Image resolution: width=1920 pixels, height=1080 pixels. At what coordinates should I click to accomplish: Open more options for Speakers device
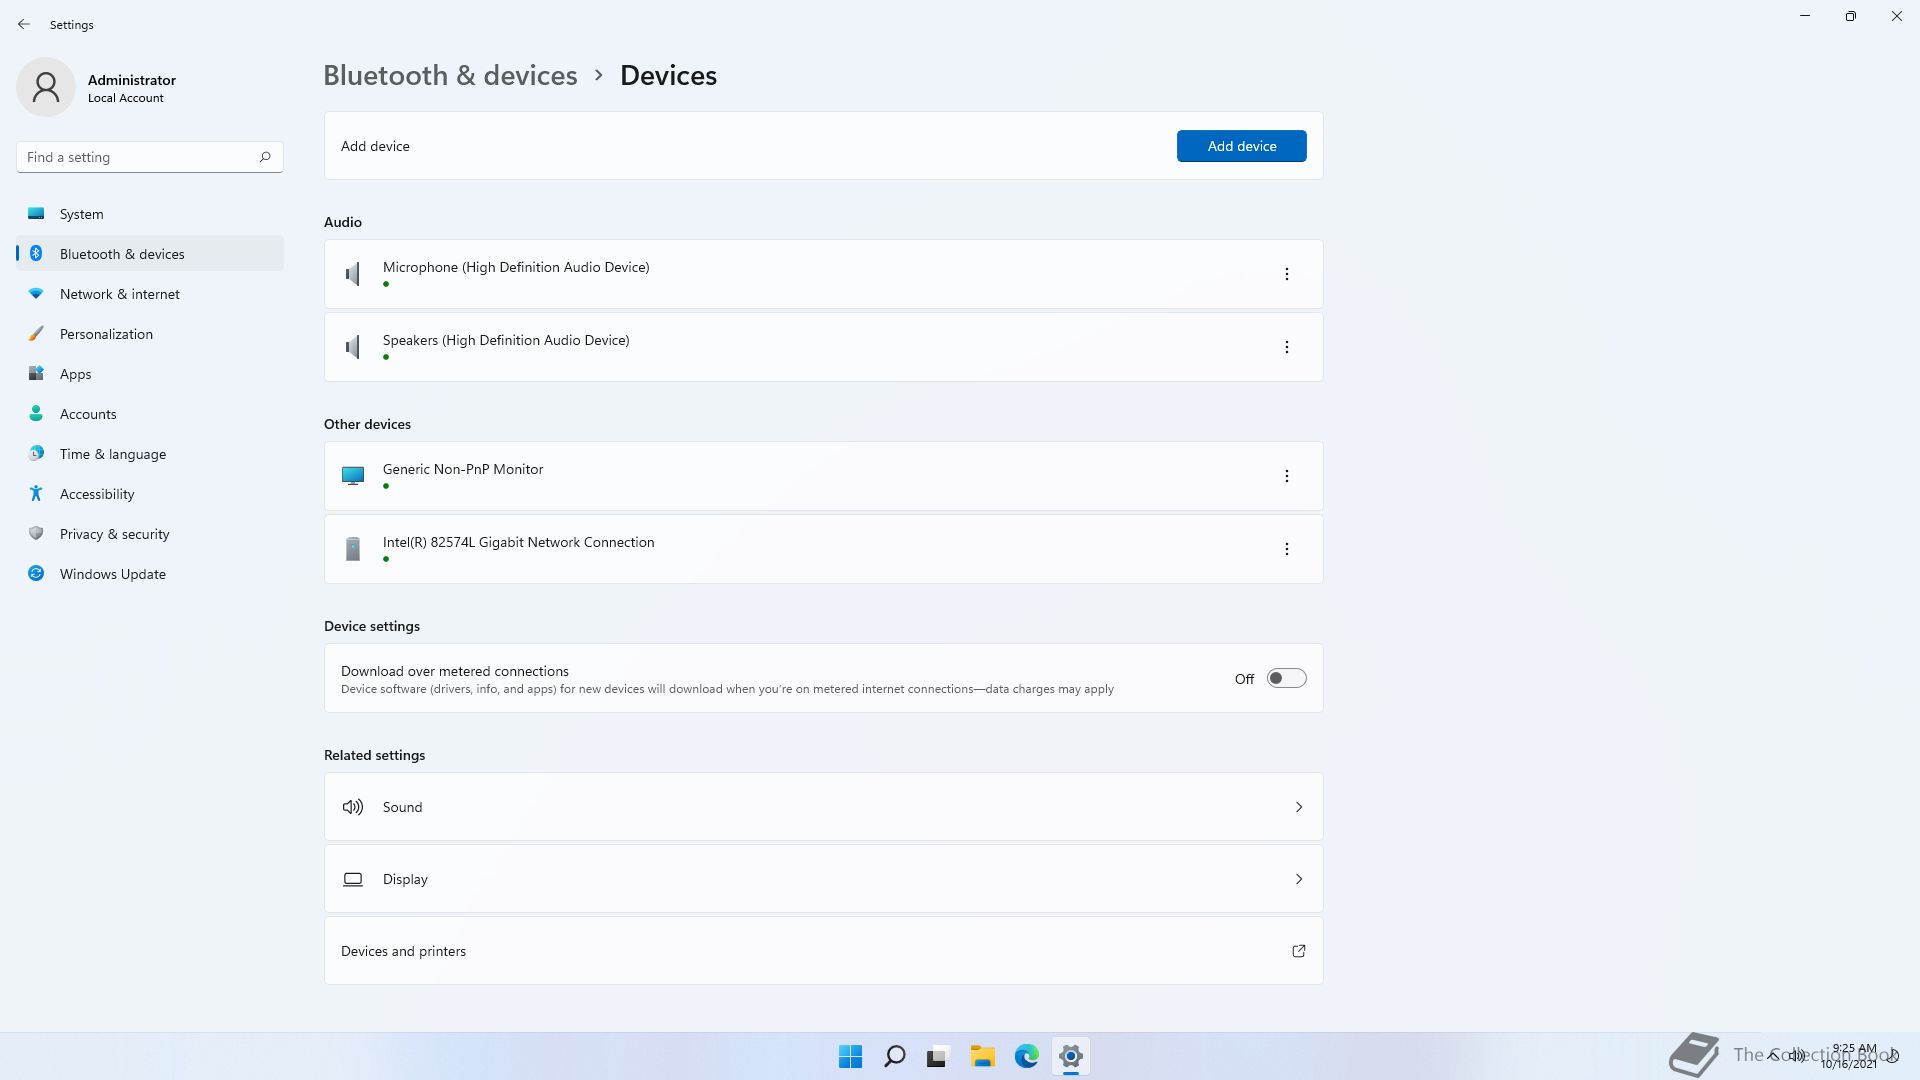click(x=1286, y=347)
